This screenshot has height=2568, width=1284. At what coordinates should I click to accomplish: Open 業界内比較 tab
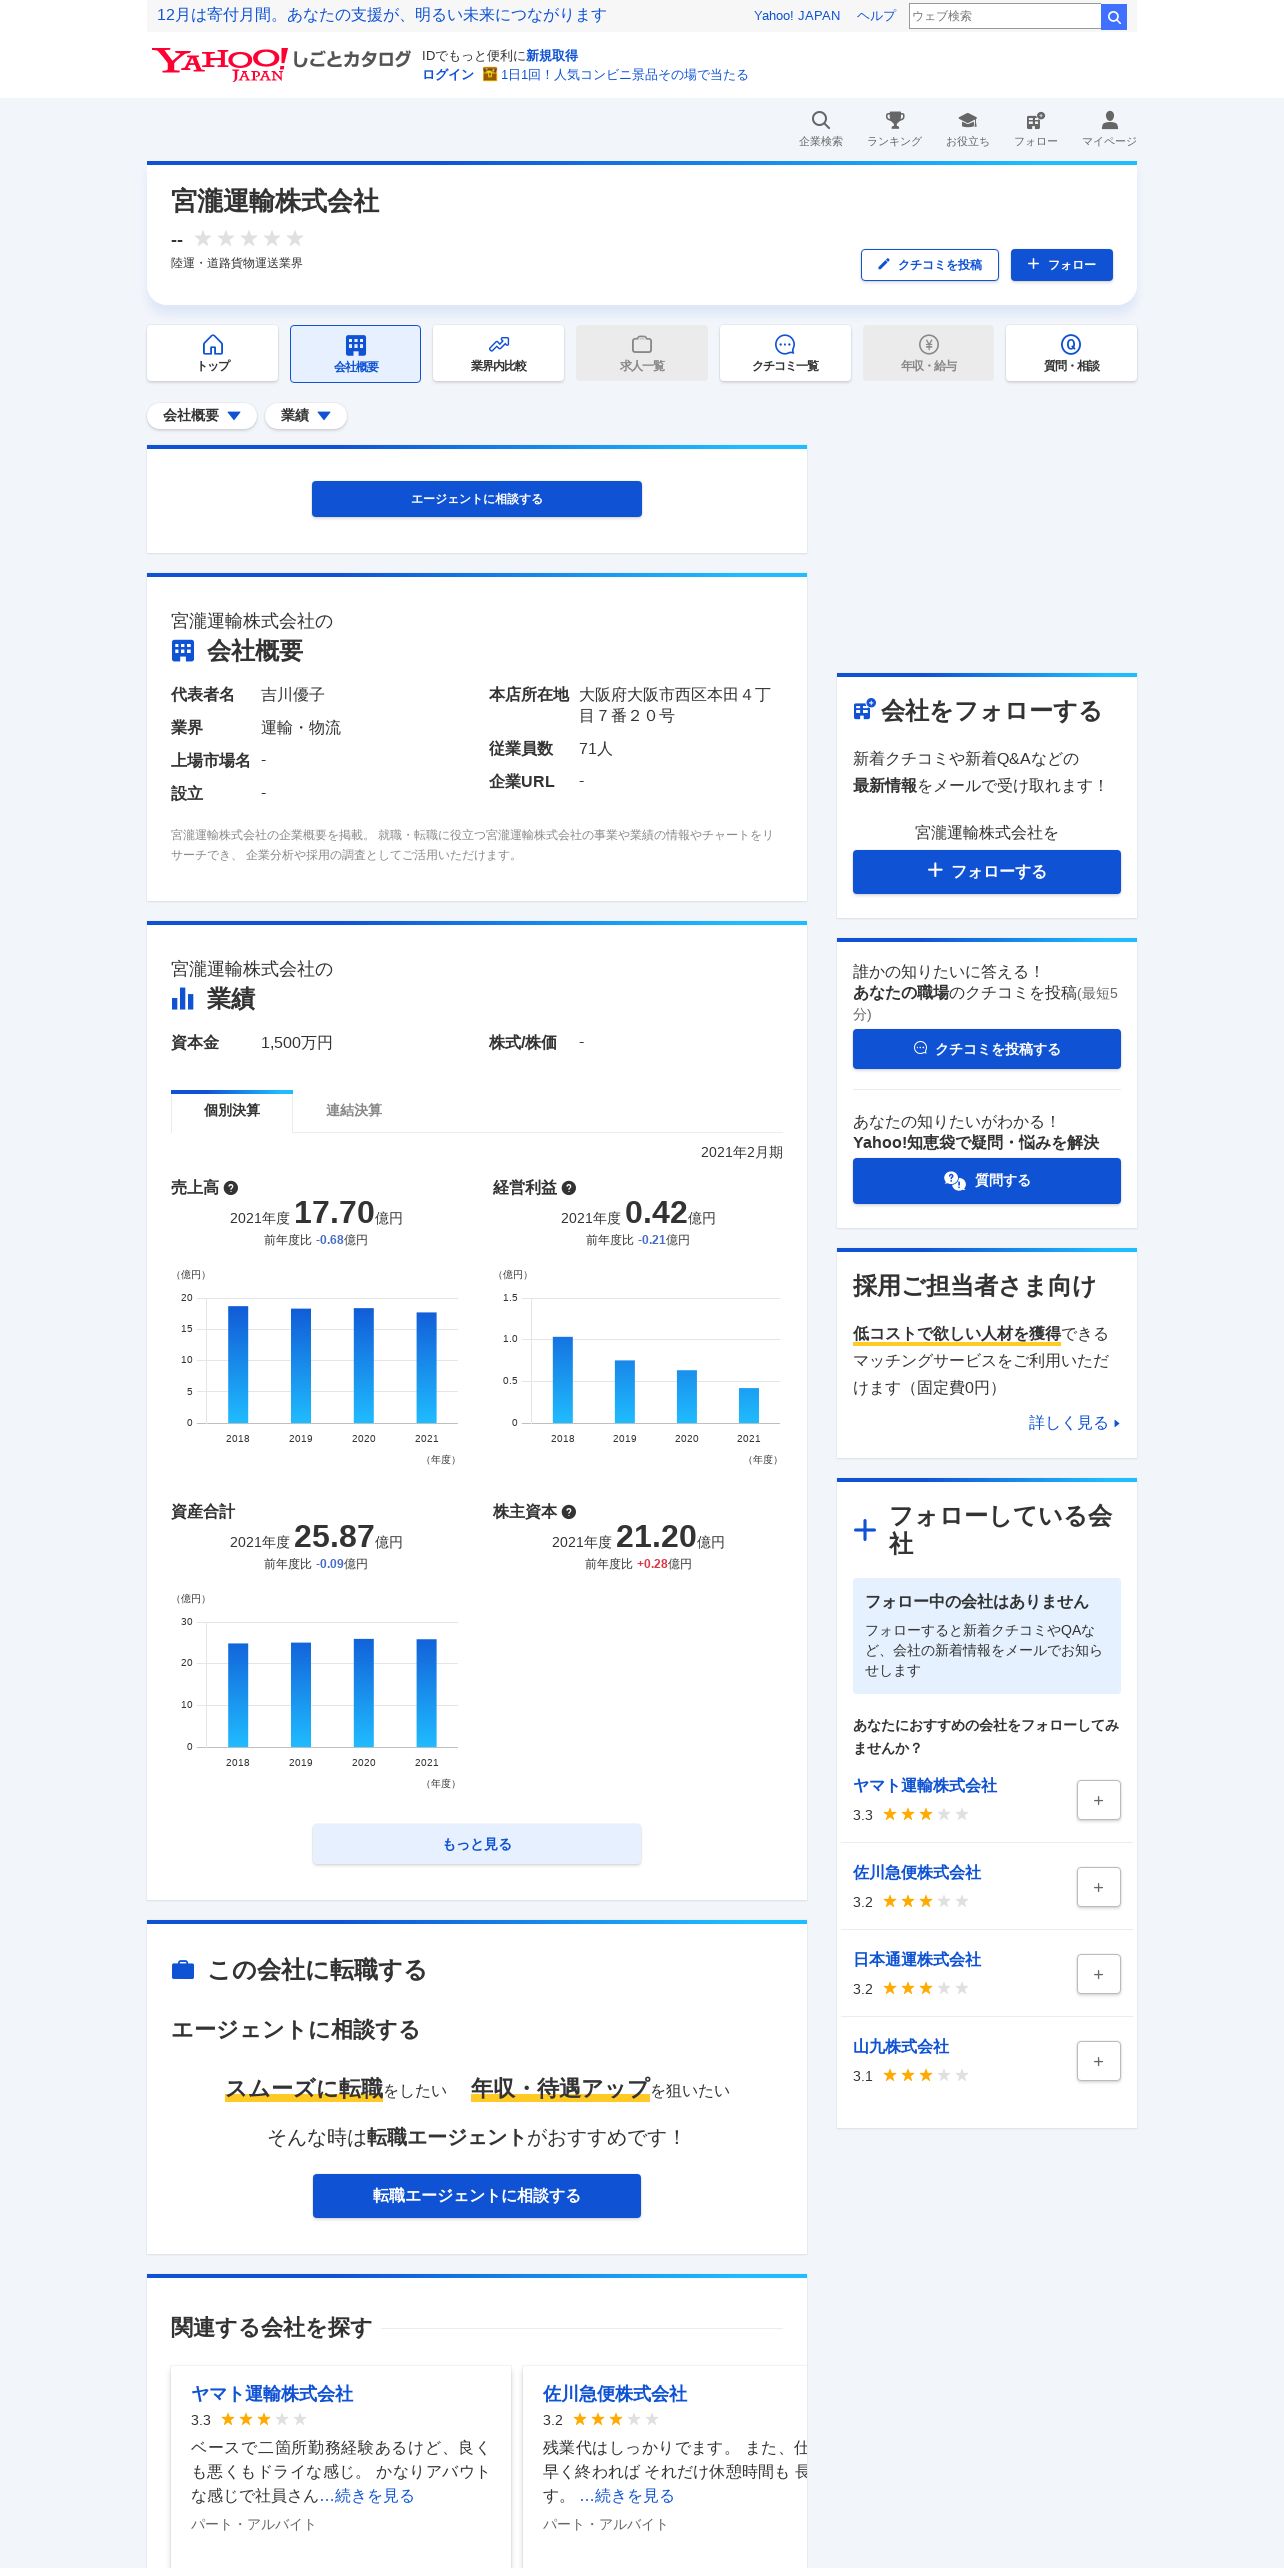point(498,353)
